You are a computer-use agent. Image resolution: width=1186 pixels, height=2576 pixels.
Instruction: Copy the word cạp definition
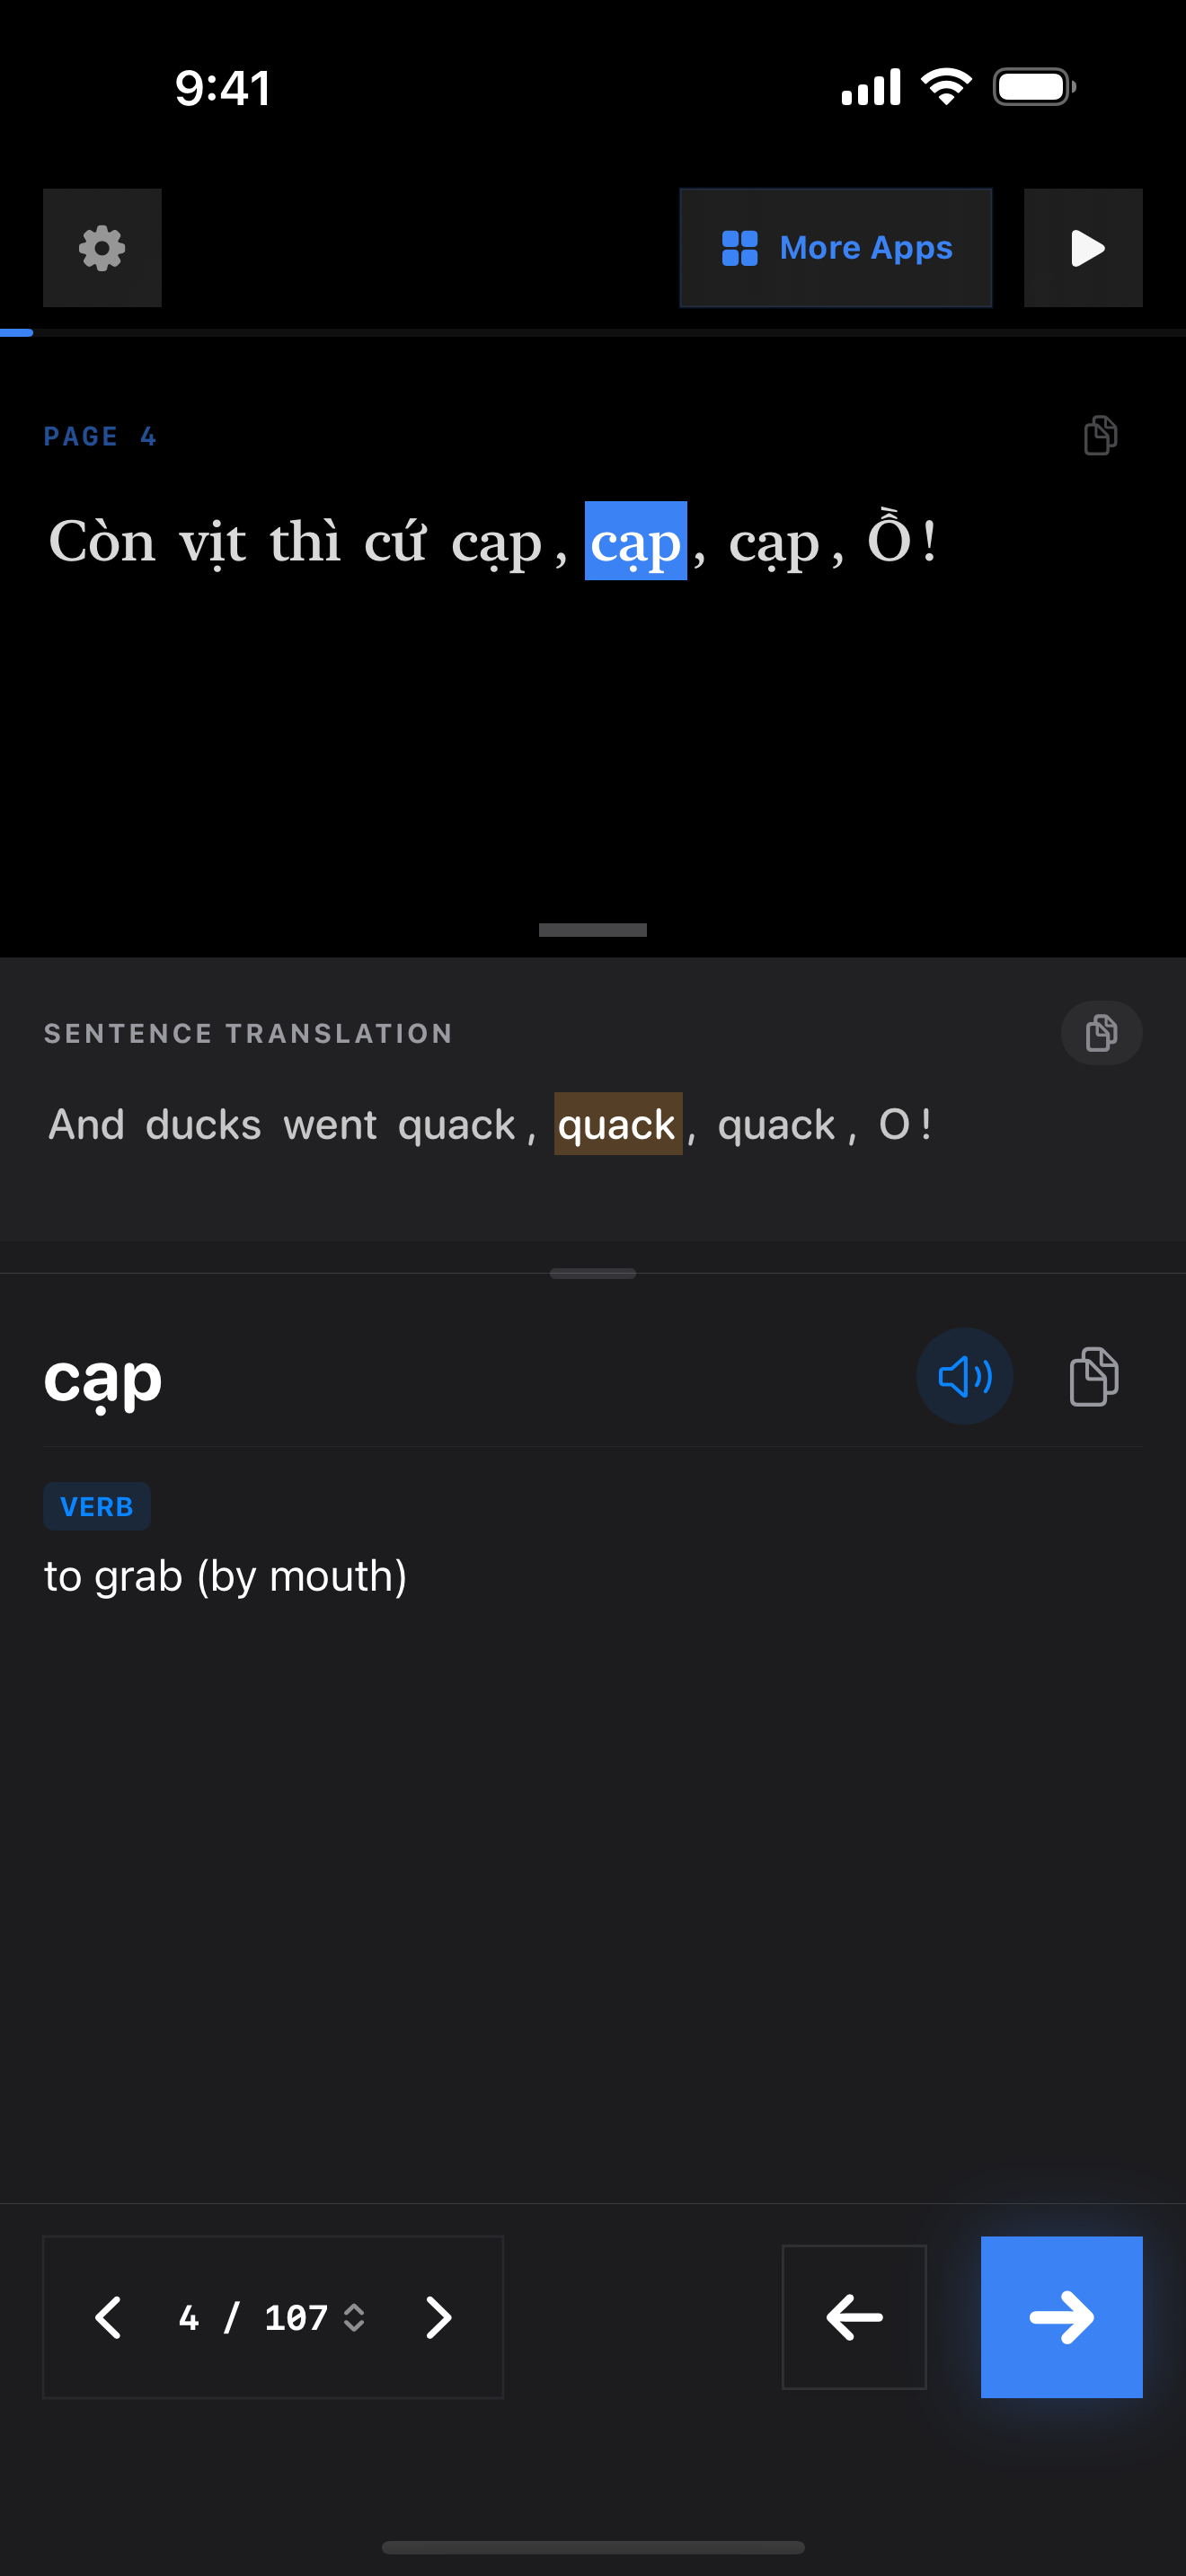point(1094,1377)
